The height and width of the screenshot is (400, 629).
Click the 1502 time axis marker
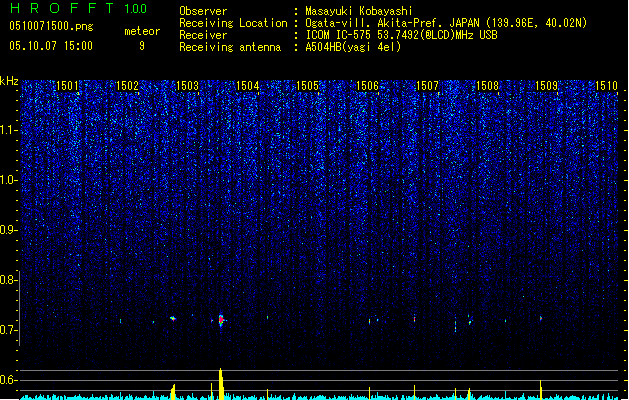[x=127, y=86]
